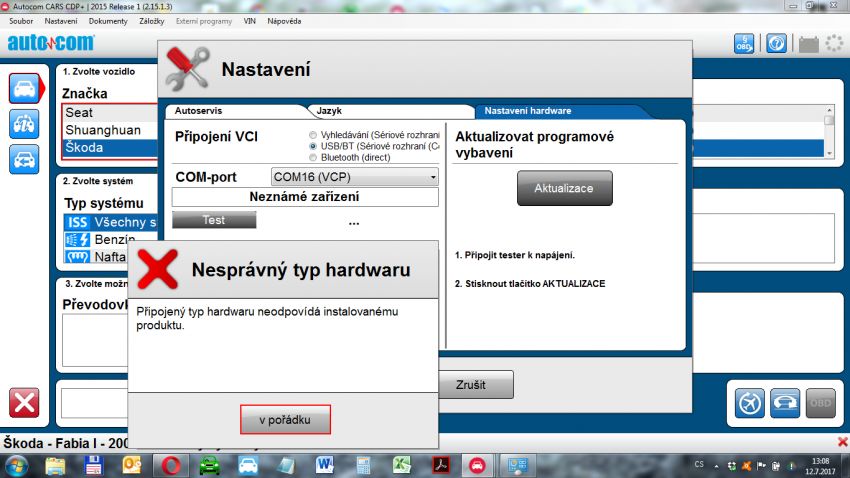Click the v pořádku button
The width and height of the screenshot is (850, 478).
tap(285, 419)
